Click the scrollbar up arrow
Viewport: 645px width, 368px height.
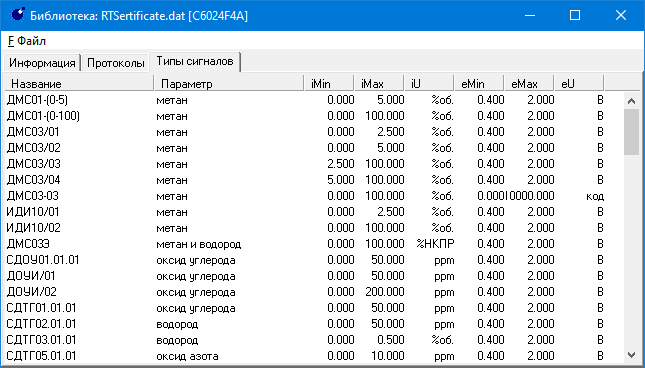click(x=631, y=101)
